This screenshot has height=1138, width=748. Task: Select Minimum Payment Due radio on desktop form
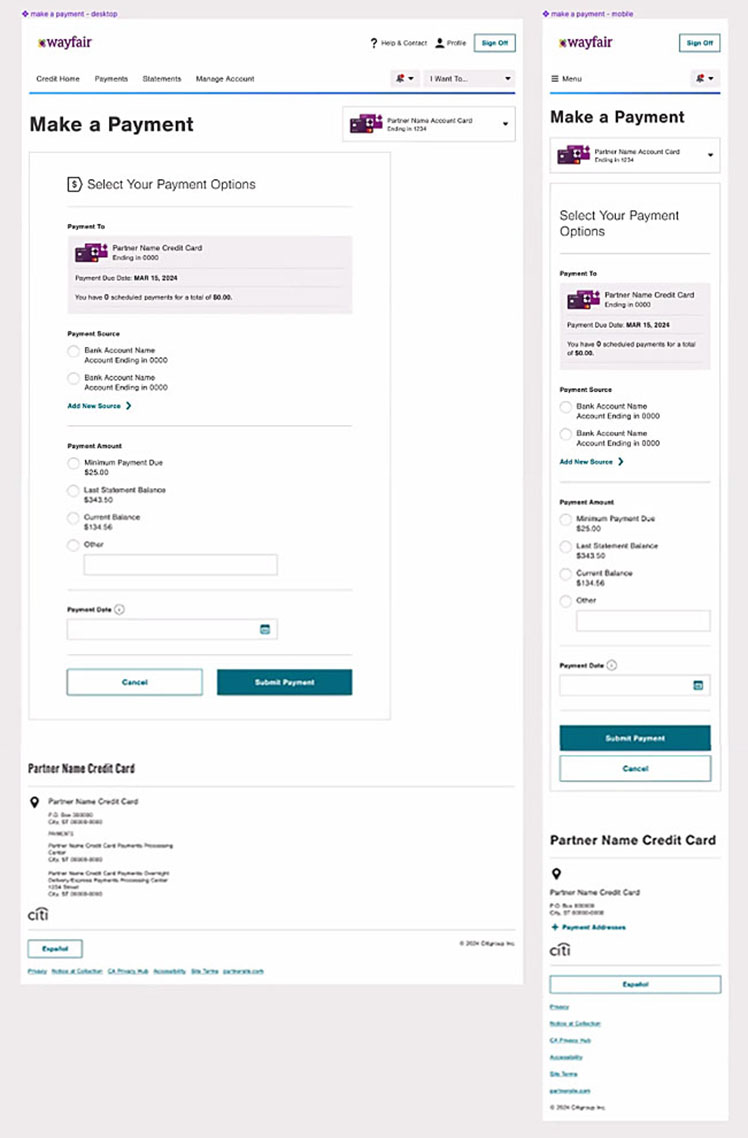(73, 464)
